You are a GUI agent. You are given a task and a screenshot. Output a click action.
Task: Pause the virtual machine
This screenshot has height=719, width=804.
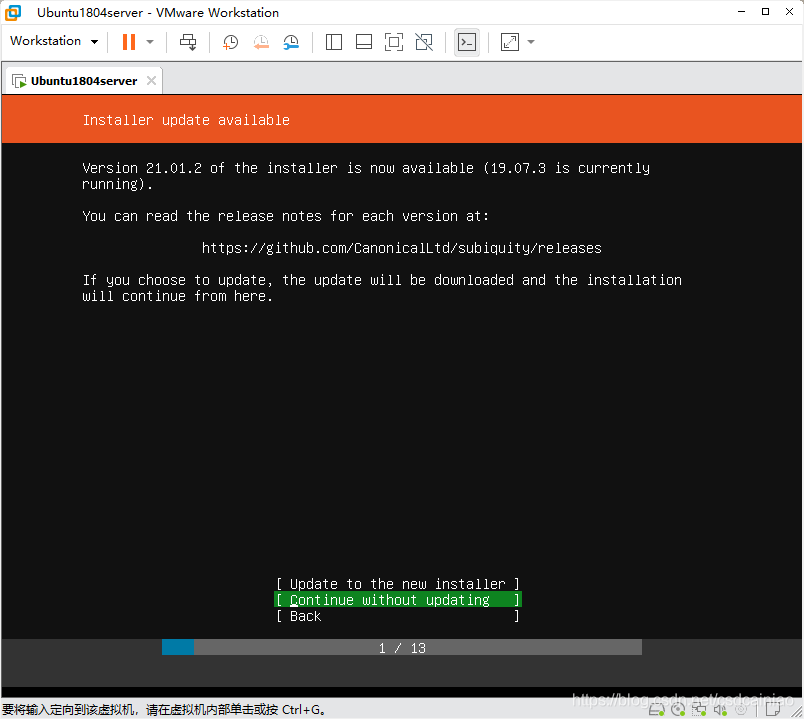[129, 42]
